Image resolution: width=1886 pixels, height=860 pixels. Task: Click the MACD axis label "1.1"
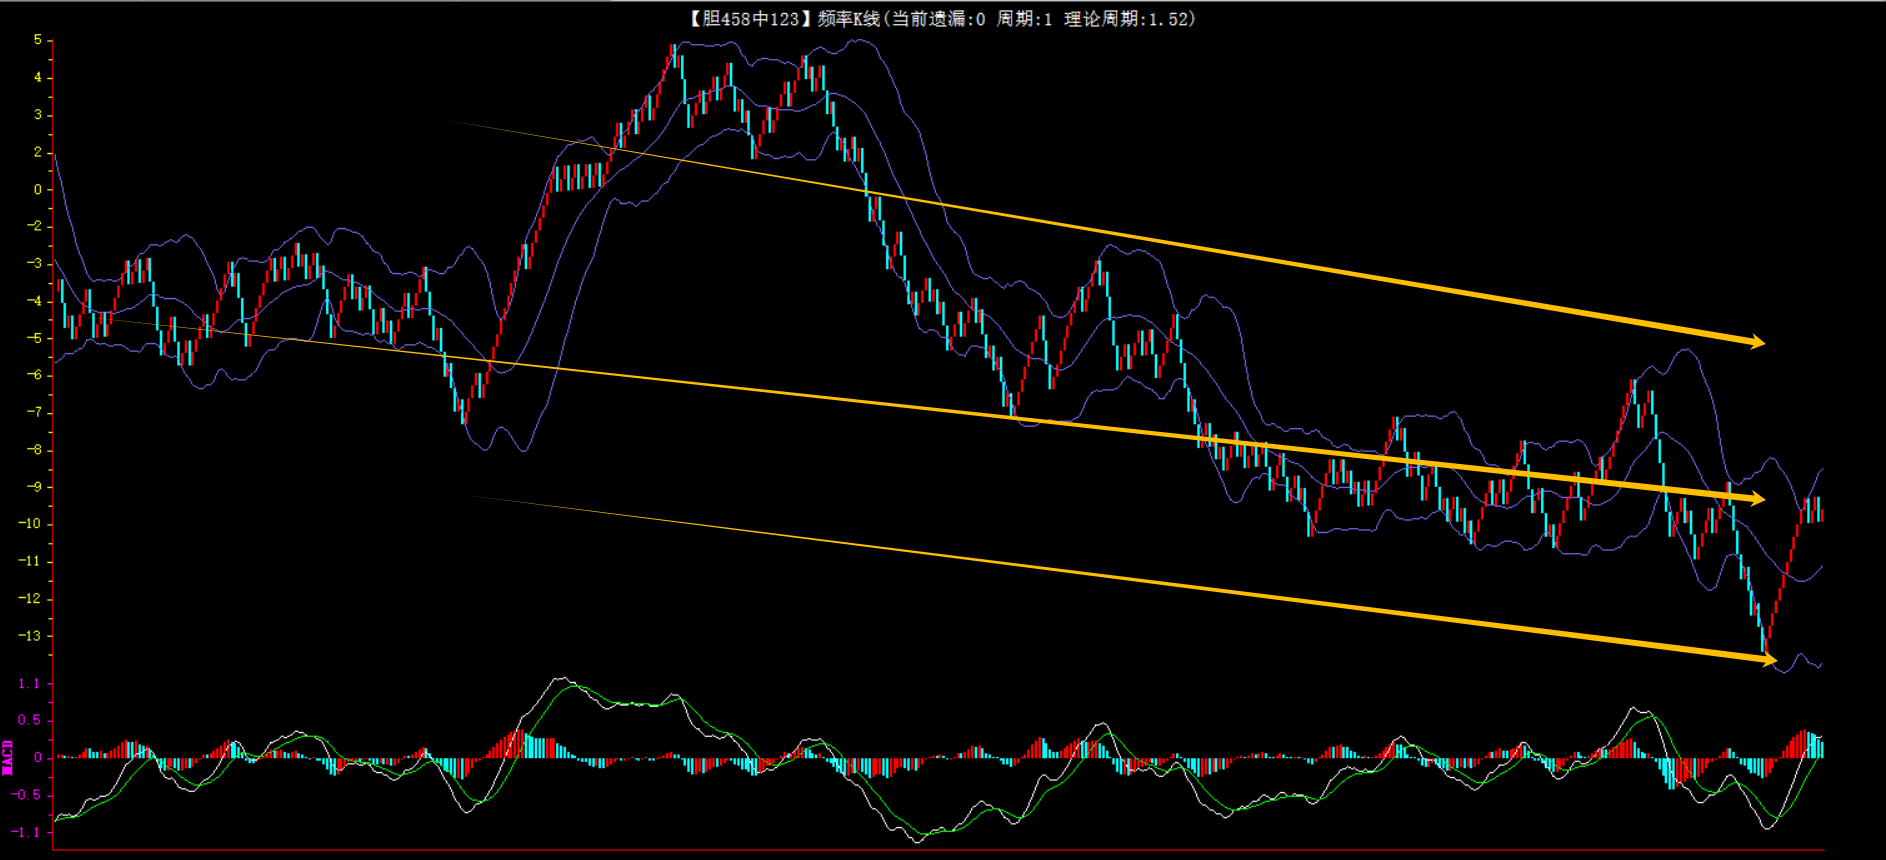29,684
